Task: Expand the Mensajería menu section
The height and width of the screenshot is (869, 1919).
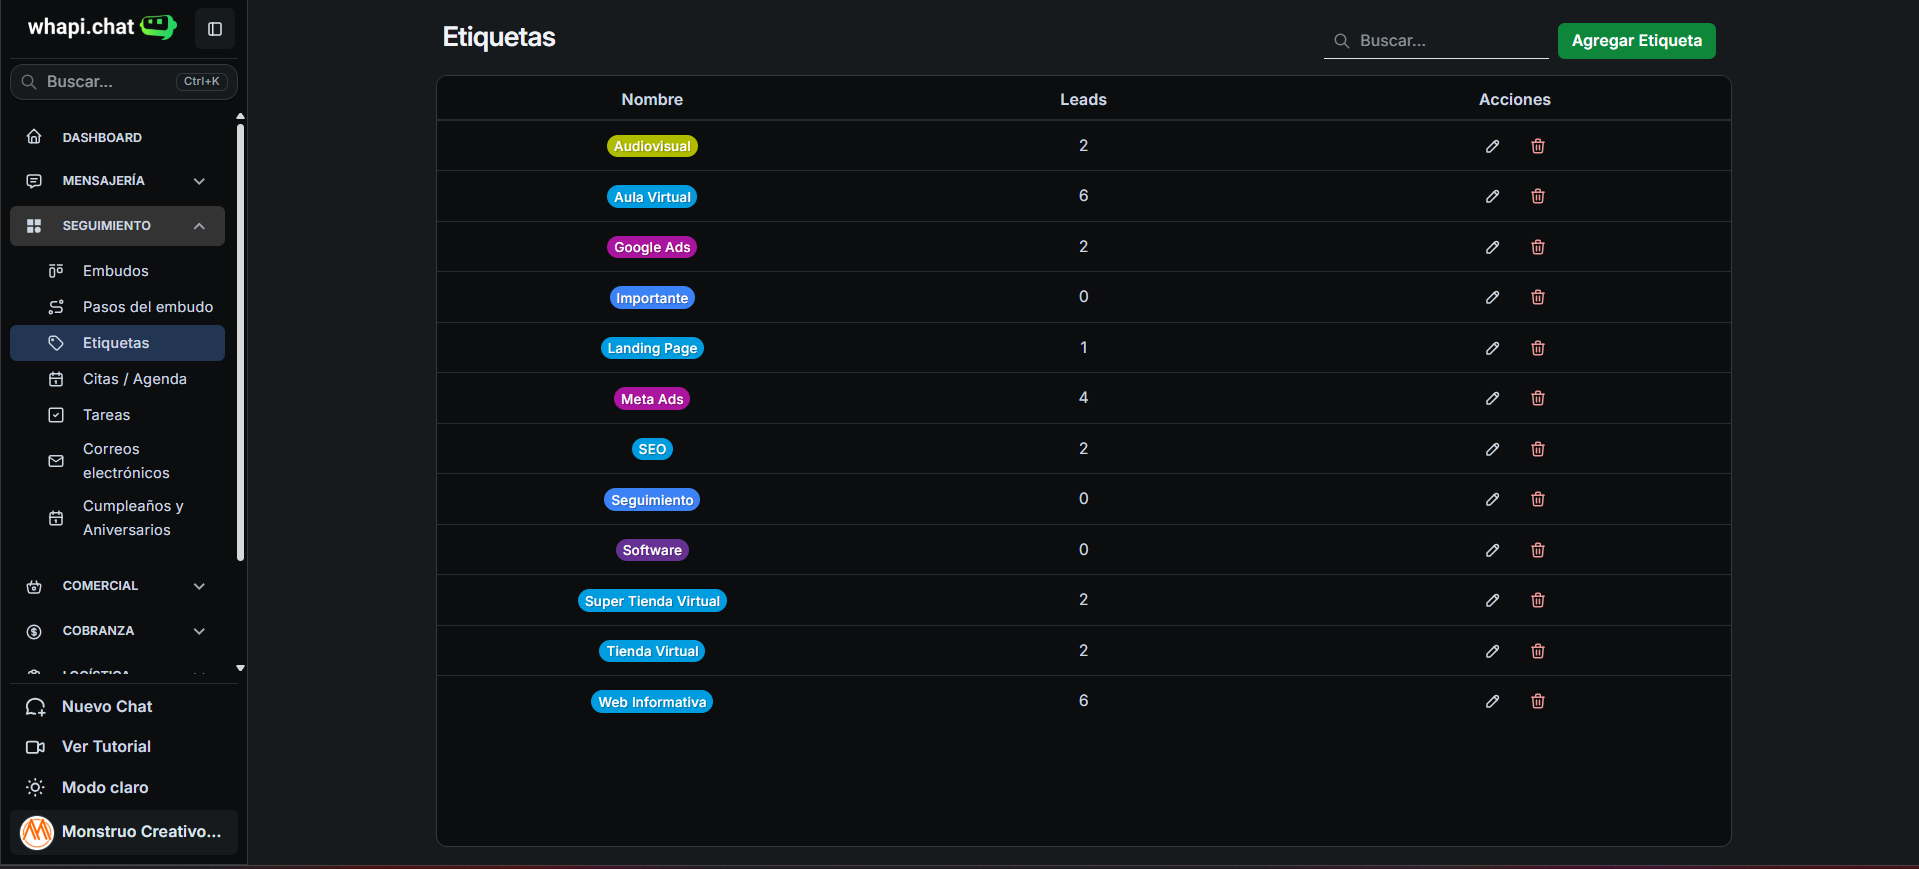Action: click(117, 181)
